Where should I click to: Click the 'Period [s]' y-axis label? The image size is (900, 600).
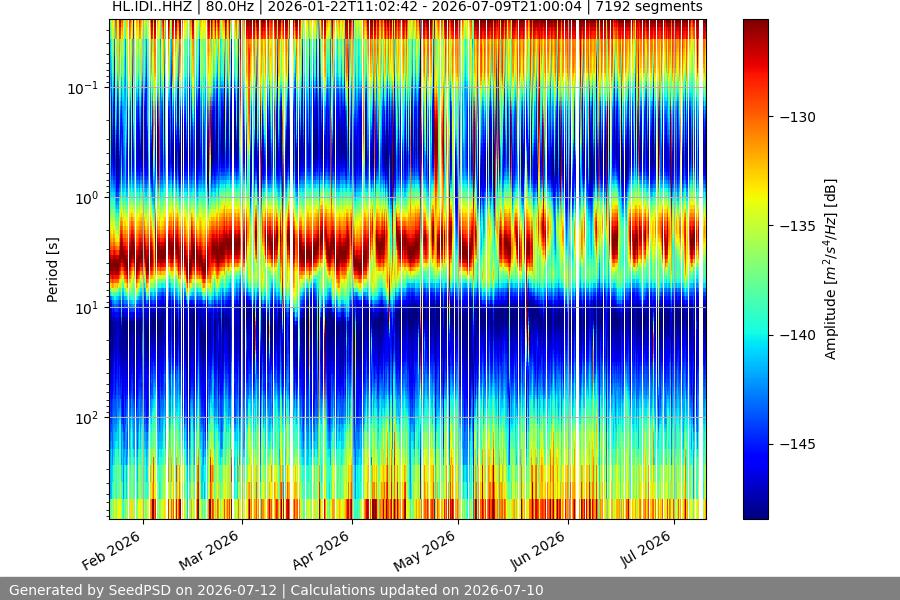click(52, 270)
